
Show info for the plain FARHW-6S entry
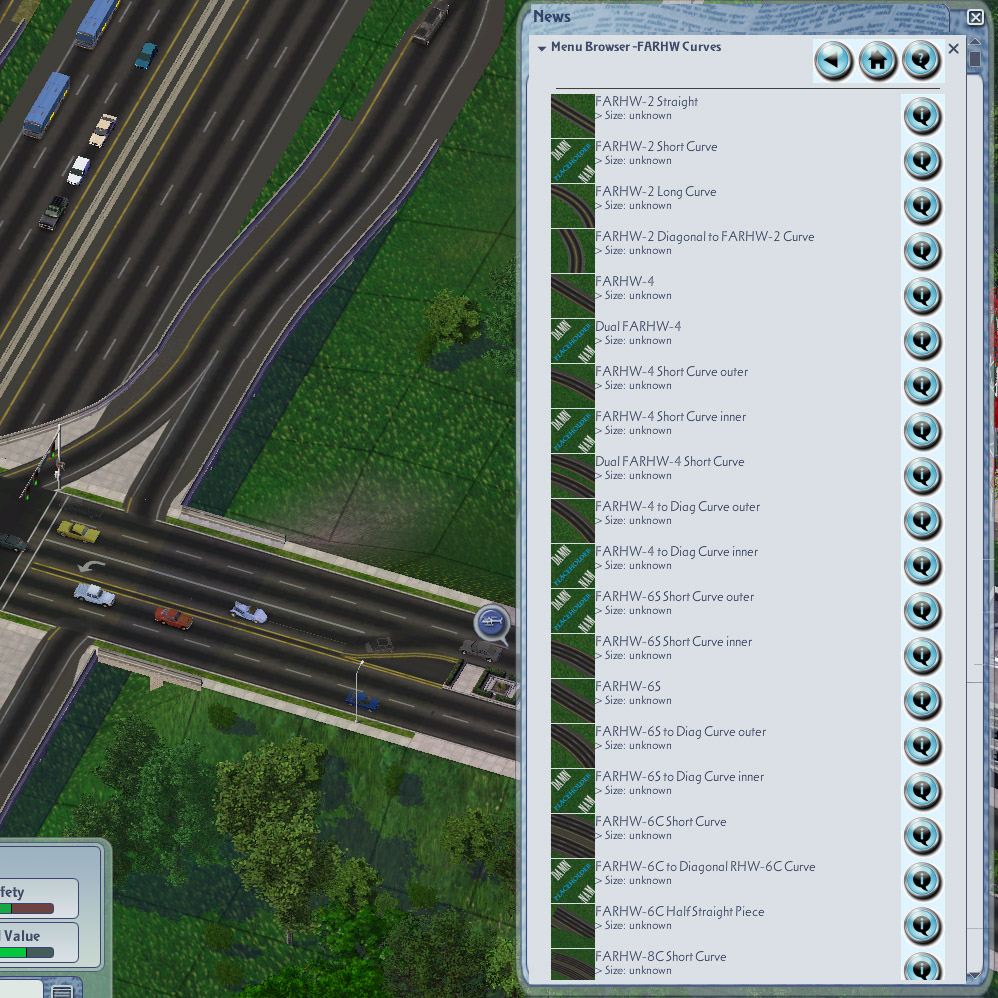922,701
